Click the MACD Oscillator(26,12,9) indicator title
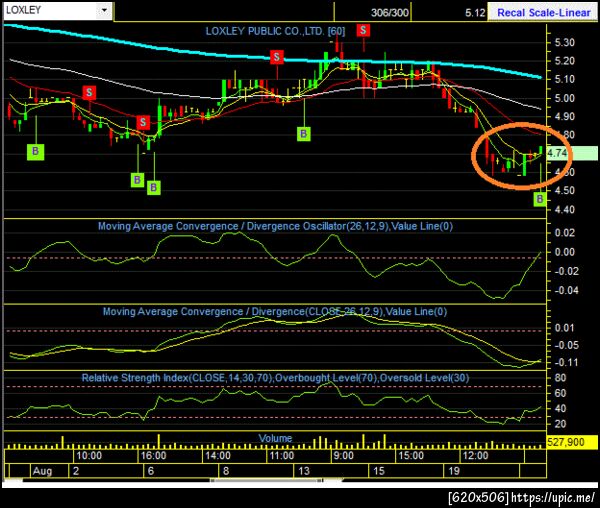The height and width of the screenshot is (508, 600). (275, 226)
